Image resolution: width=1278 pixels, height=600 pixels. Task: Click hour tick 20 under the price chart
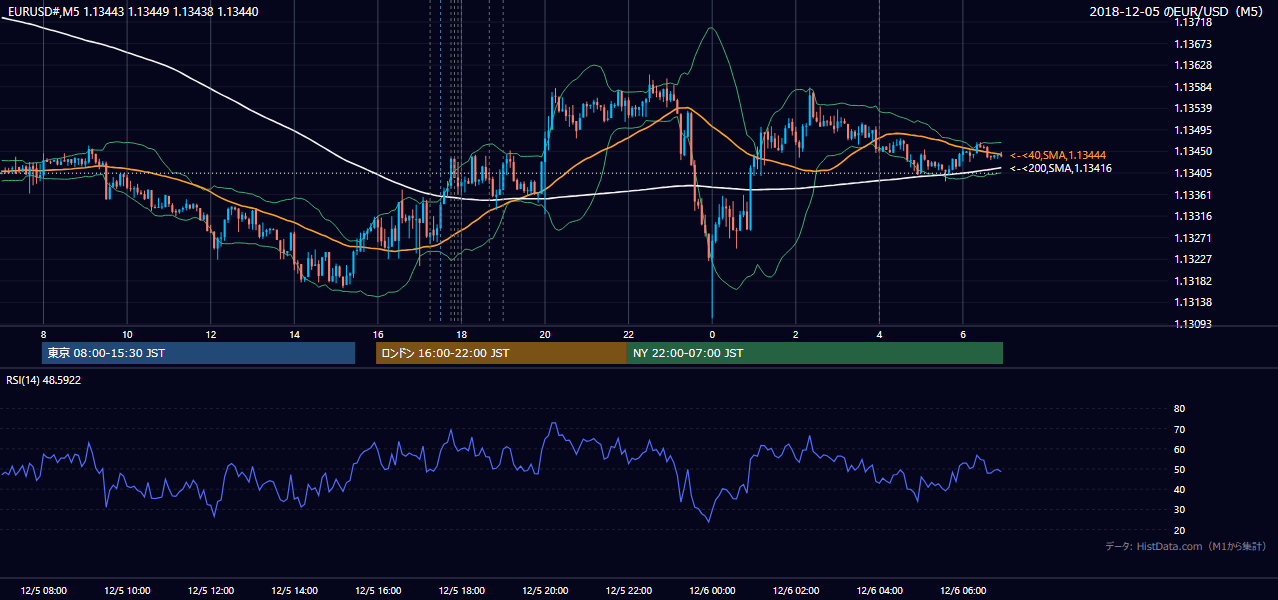click(x=545, y=334)
